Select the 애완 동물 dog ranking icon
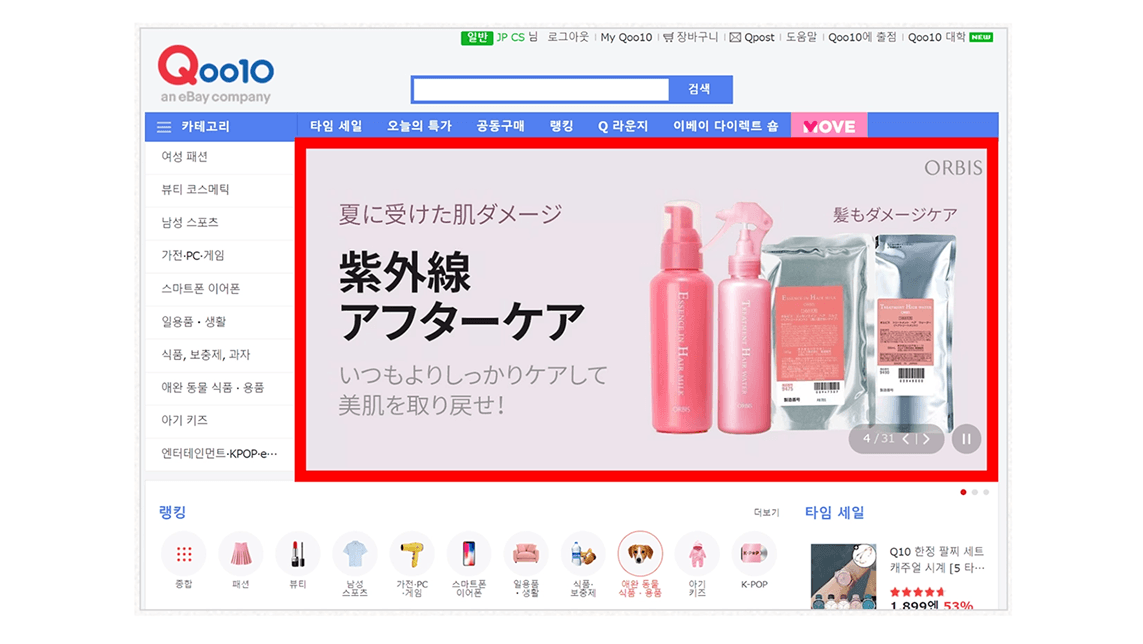Screen dimensions: 1143x644 [640, 554]
